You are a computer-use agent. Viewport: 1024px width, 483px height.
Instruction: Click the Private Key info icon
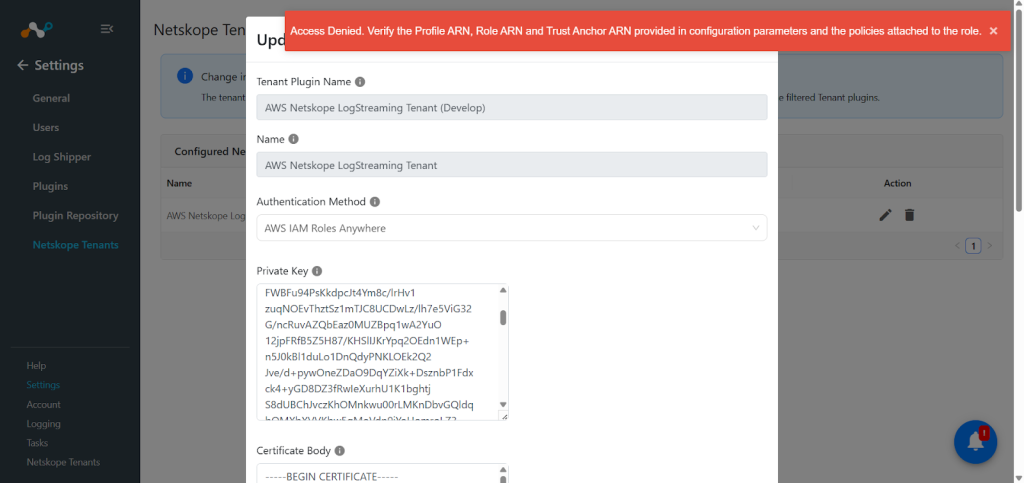point(317,271)
